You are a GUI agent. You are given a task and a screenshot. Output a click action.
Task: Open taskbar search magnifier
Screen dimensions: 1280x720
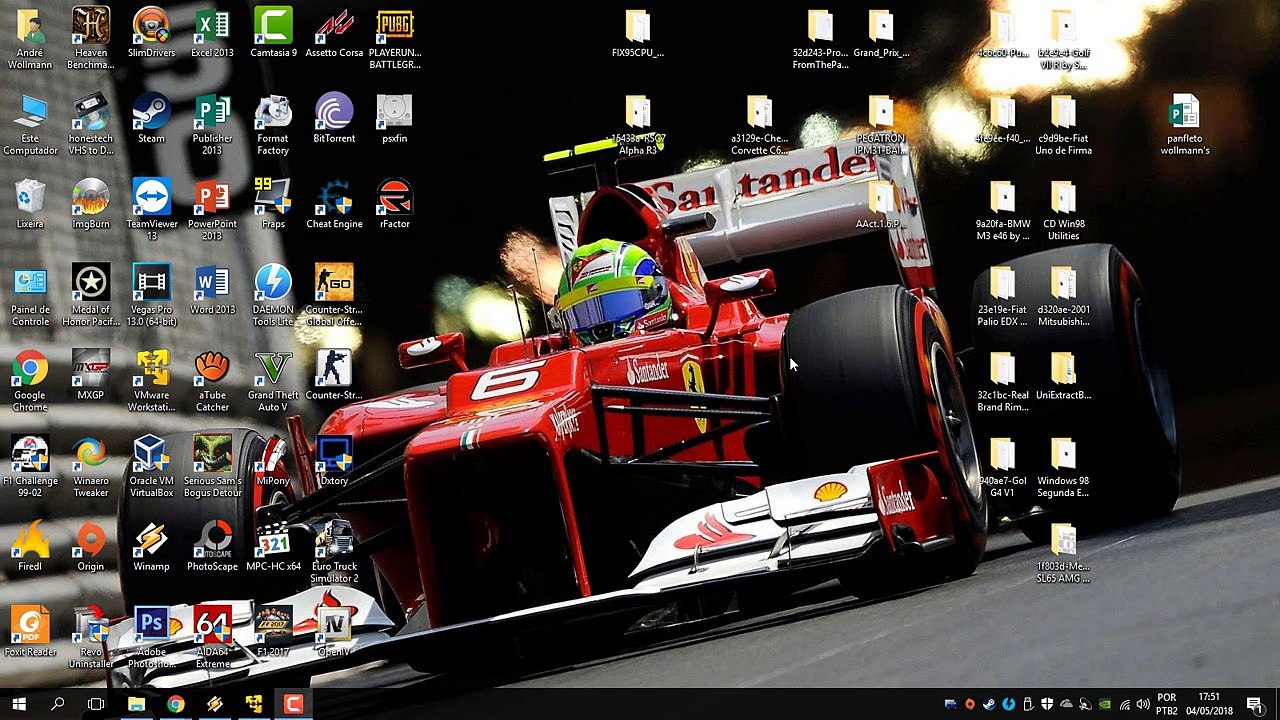click(57, 704)
